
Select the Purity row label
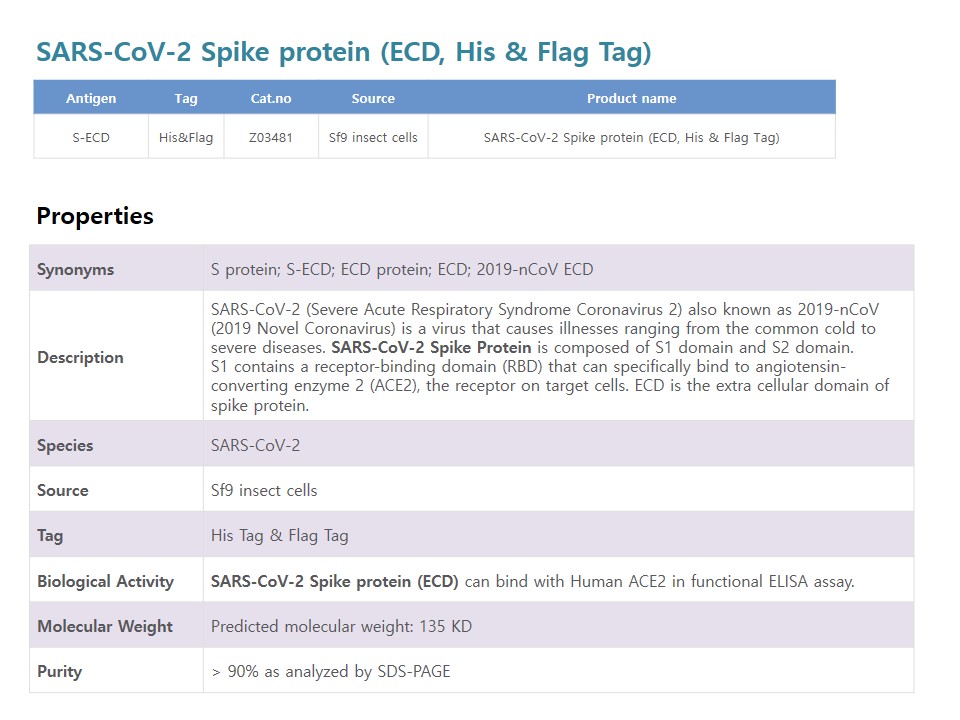pyautogui.click(x=59, y=672)
